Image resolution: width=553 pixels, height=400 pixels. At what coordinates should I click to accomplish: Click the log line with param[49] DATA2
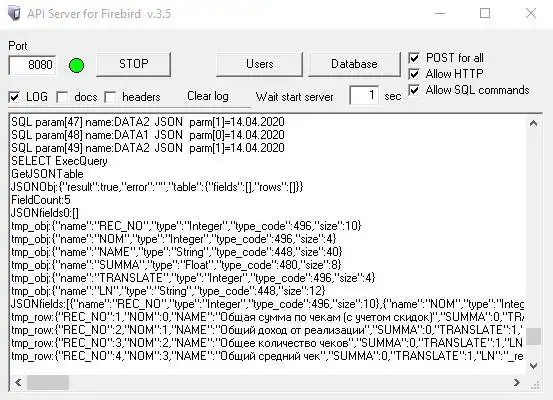(148, 148)
